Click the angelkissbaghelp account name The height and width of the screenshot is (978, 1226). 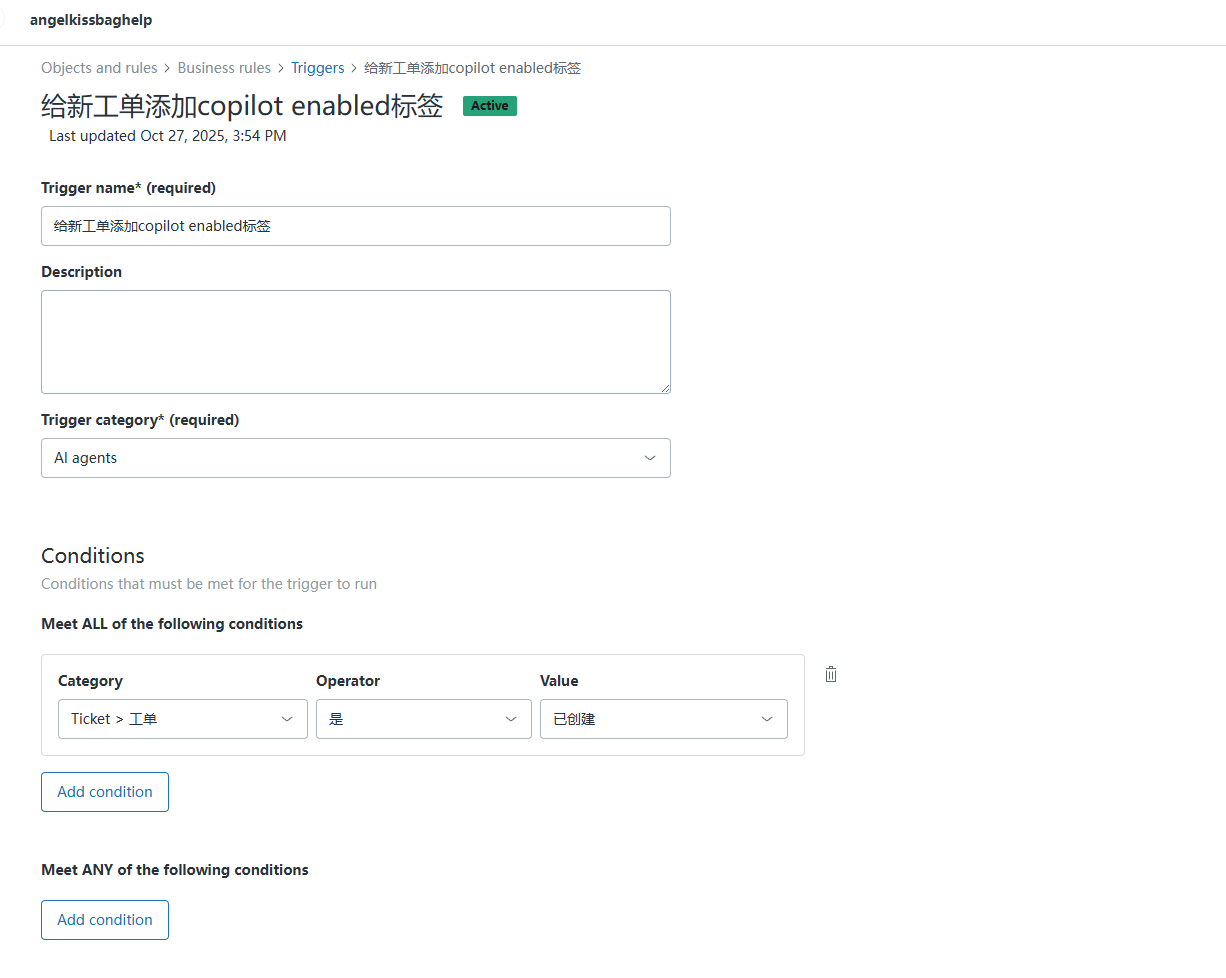pos(91,20)
